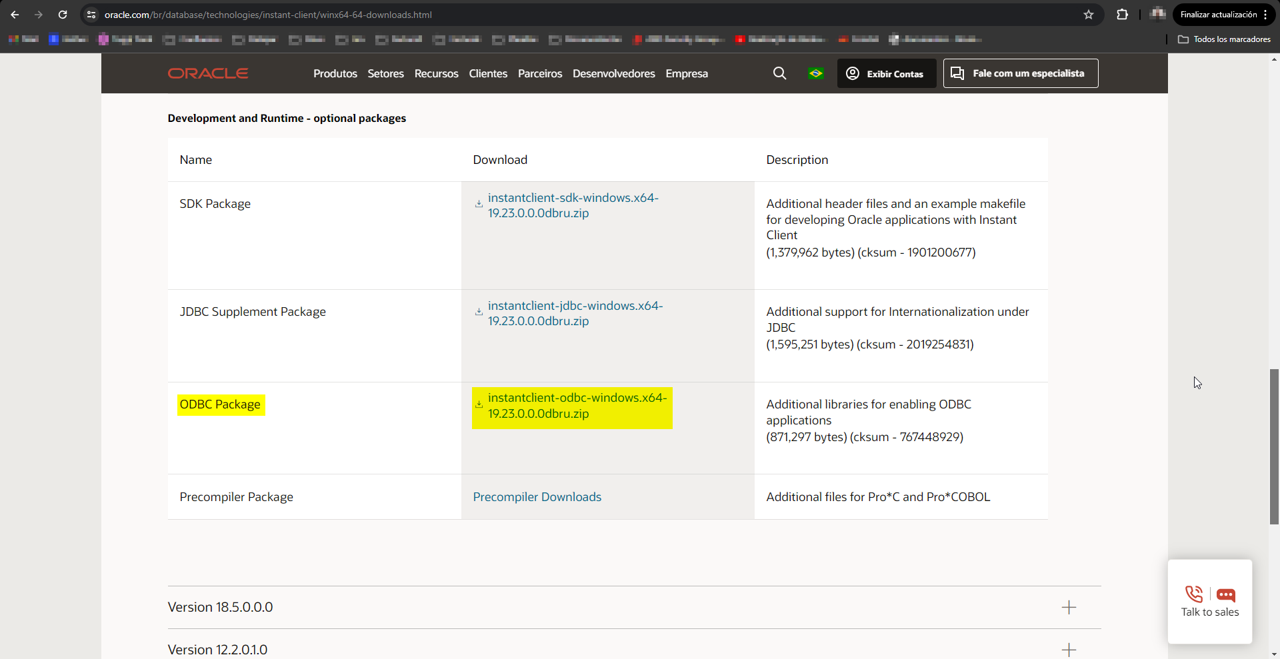This screenshot has width=1280, height=659.
Task: Expand the Version 12.2.0.1.0 section
Action: pos(634,648)
